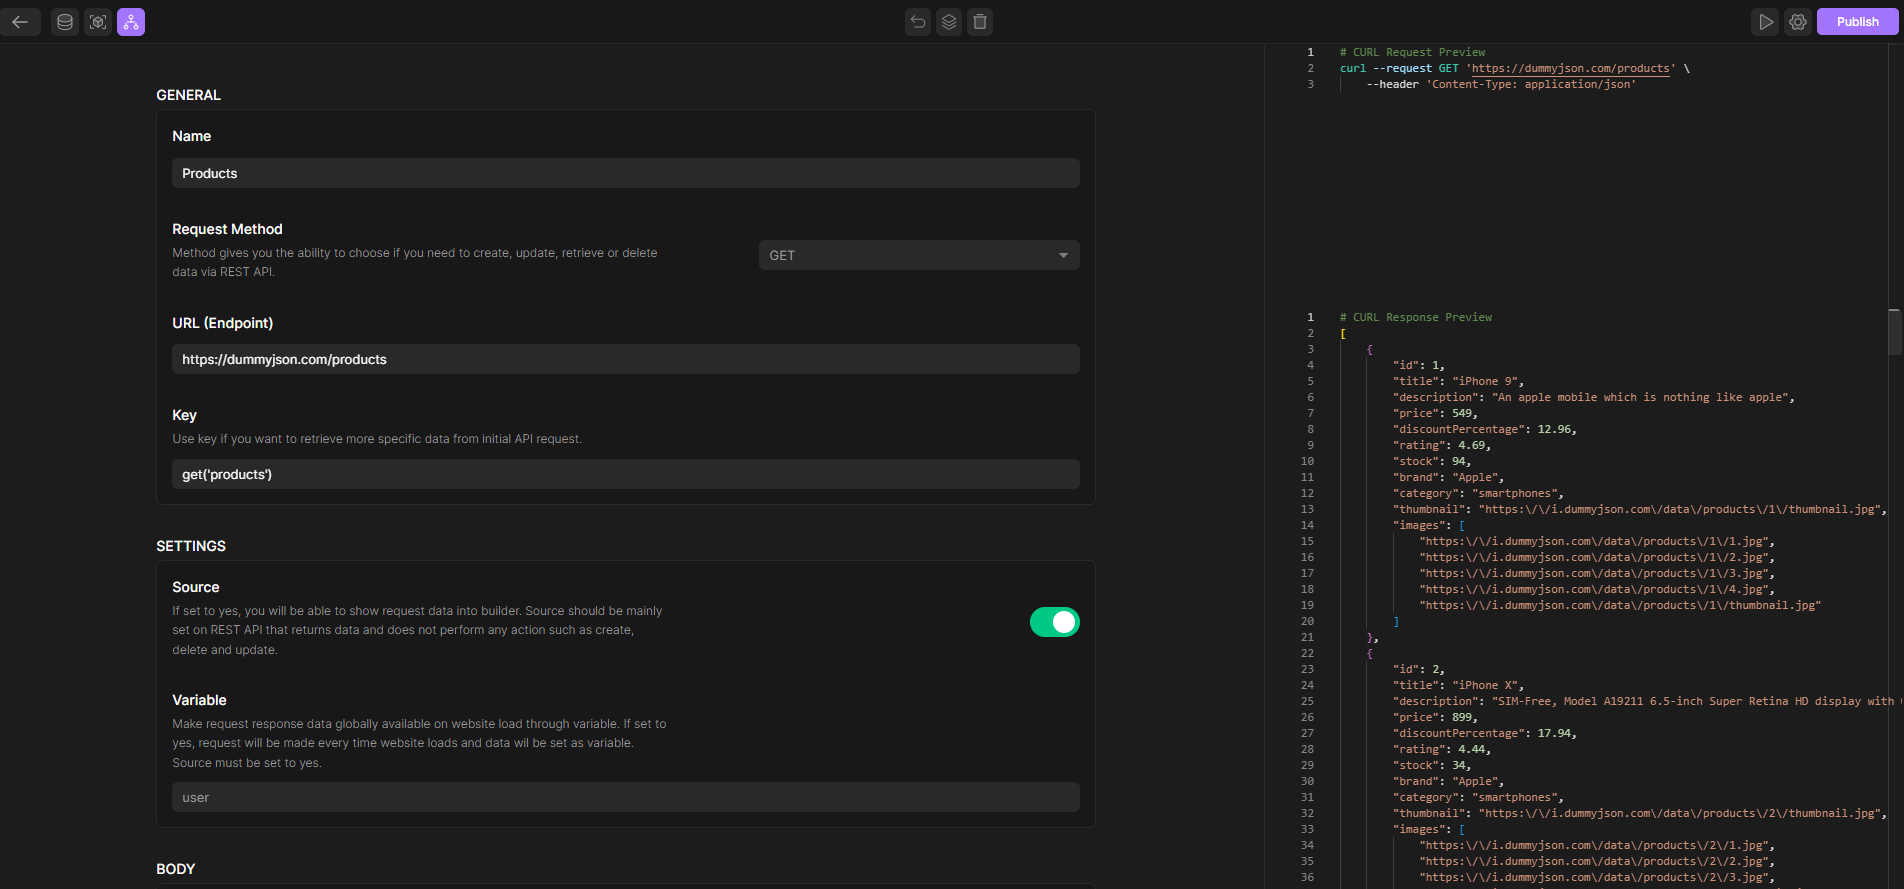Click the "title": "iPhone X" line

(1458, 685)
